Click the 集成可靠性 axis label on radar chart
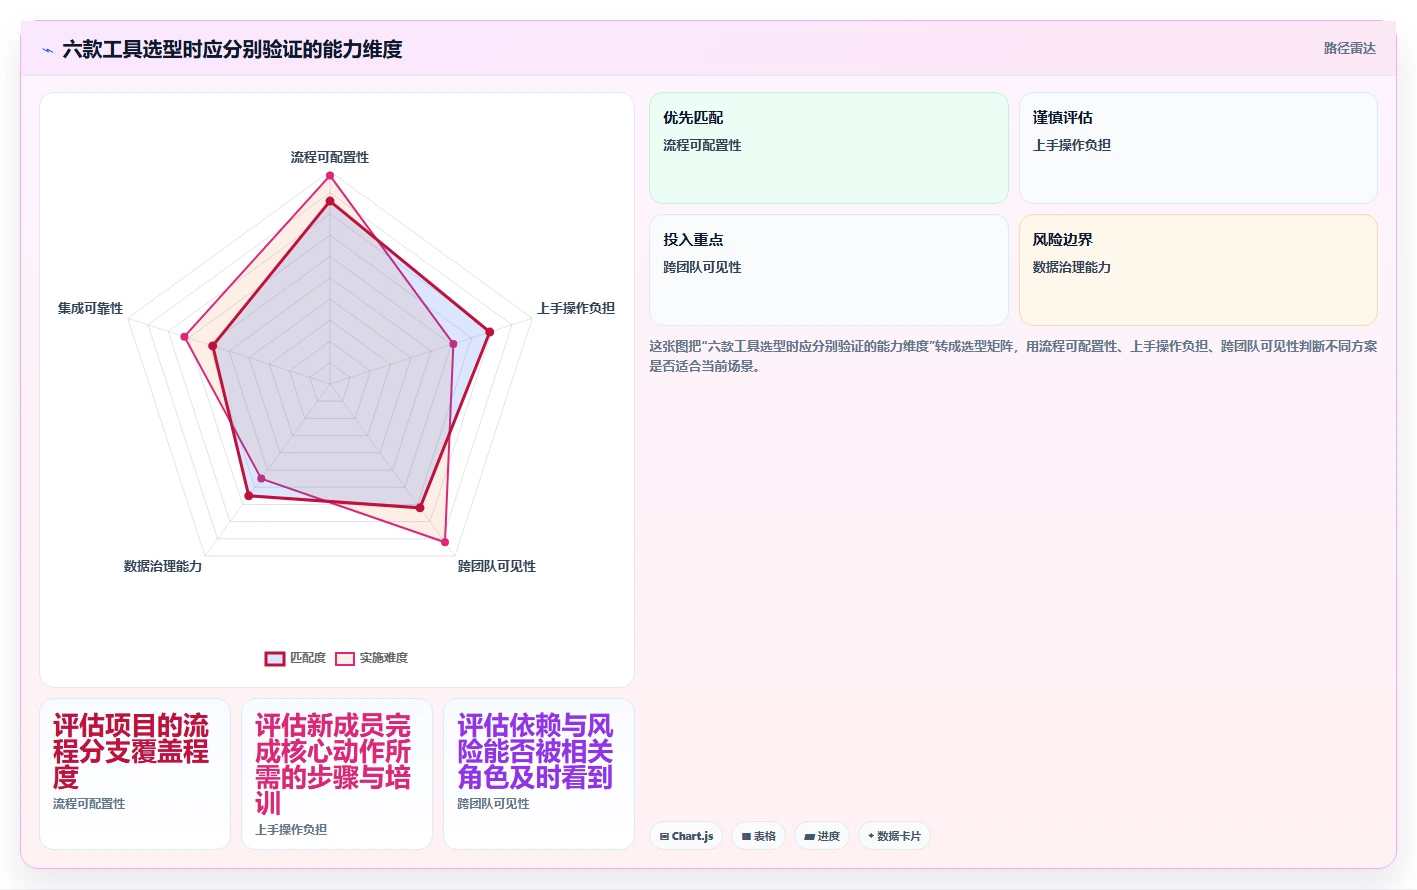1417x890 pixels. tap(90, 308)
